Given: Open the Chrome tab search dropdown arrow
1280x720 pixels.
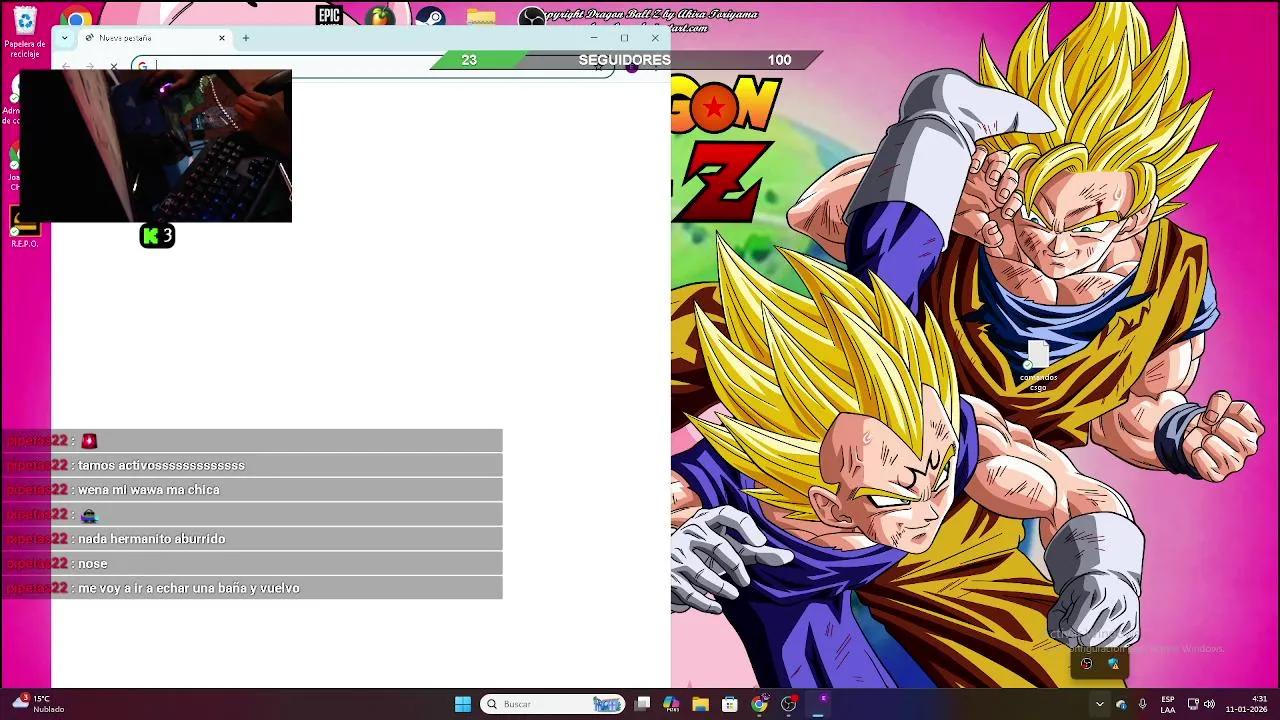Looking at the screenshot, I should [64, 38].
